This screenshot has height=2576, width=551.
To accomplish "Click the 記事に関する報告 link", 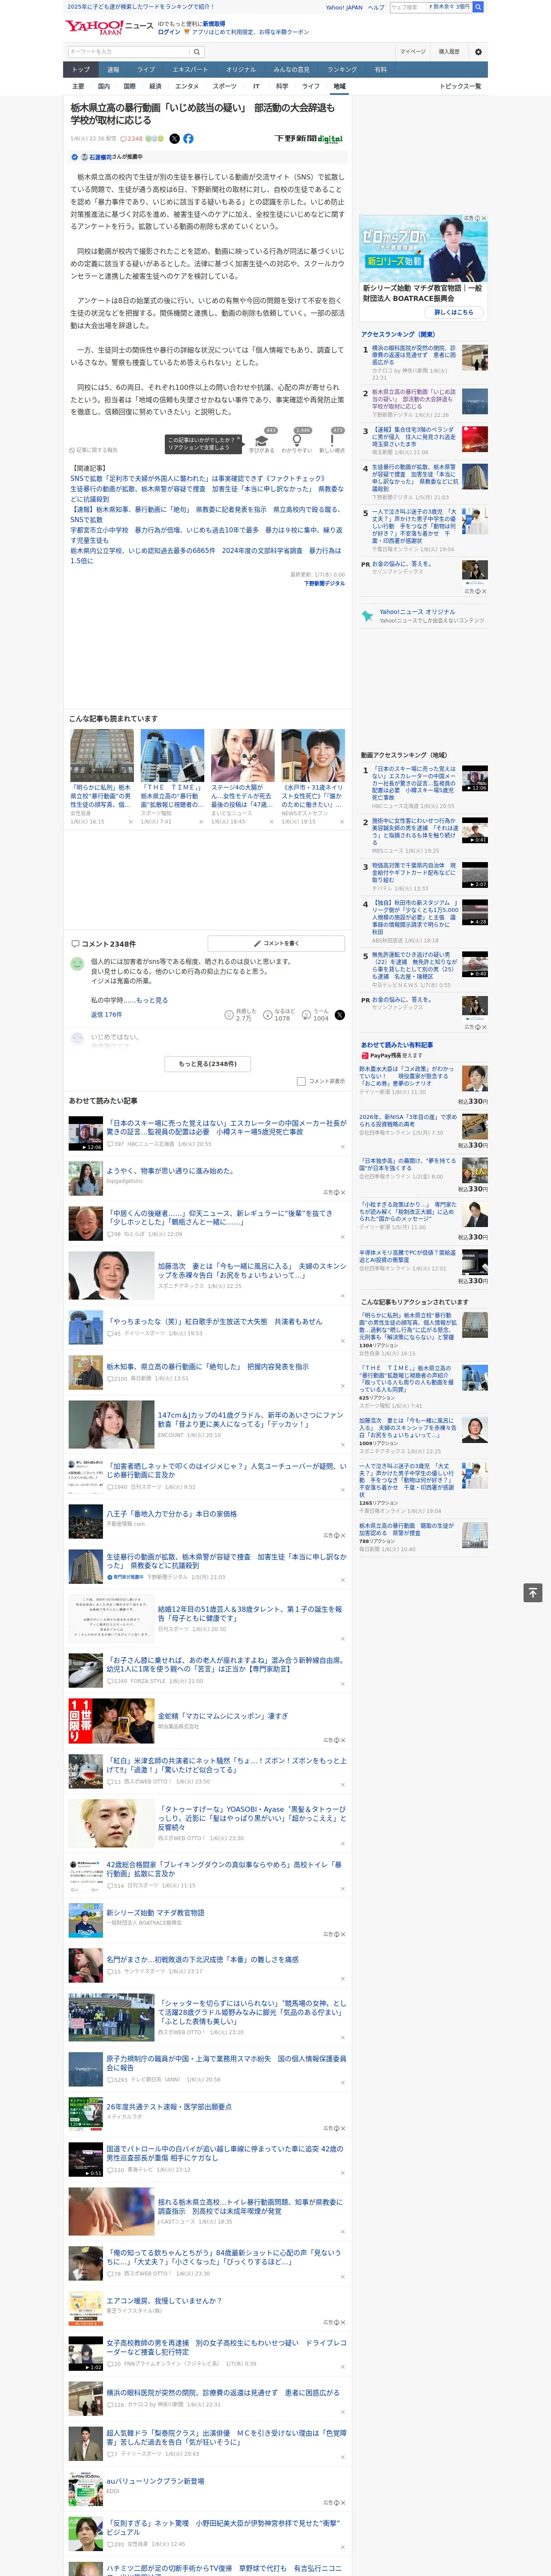I will pyautogui.click(x=93, y=450).
